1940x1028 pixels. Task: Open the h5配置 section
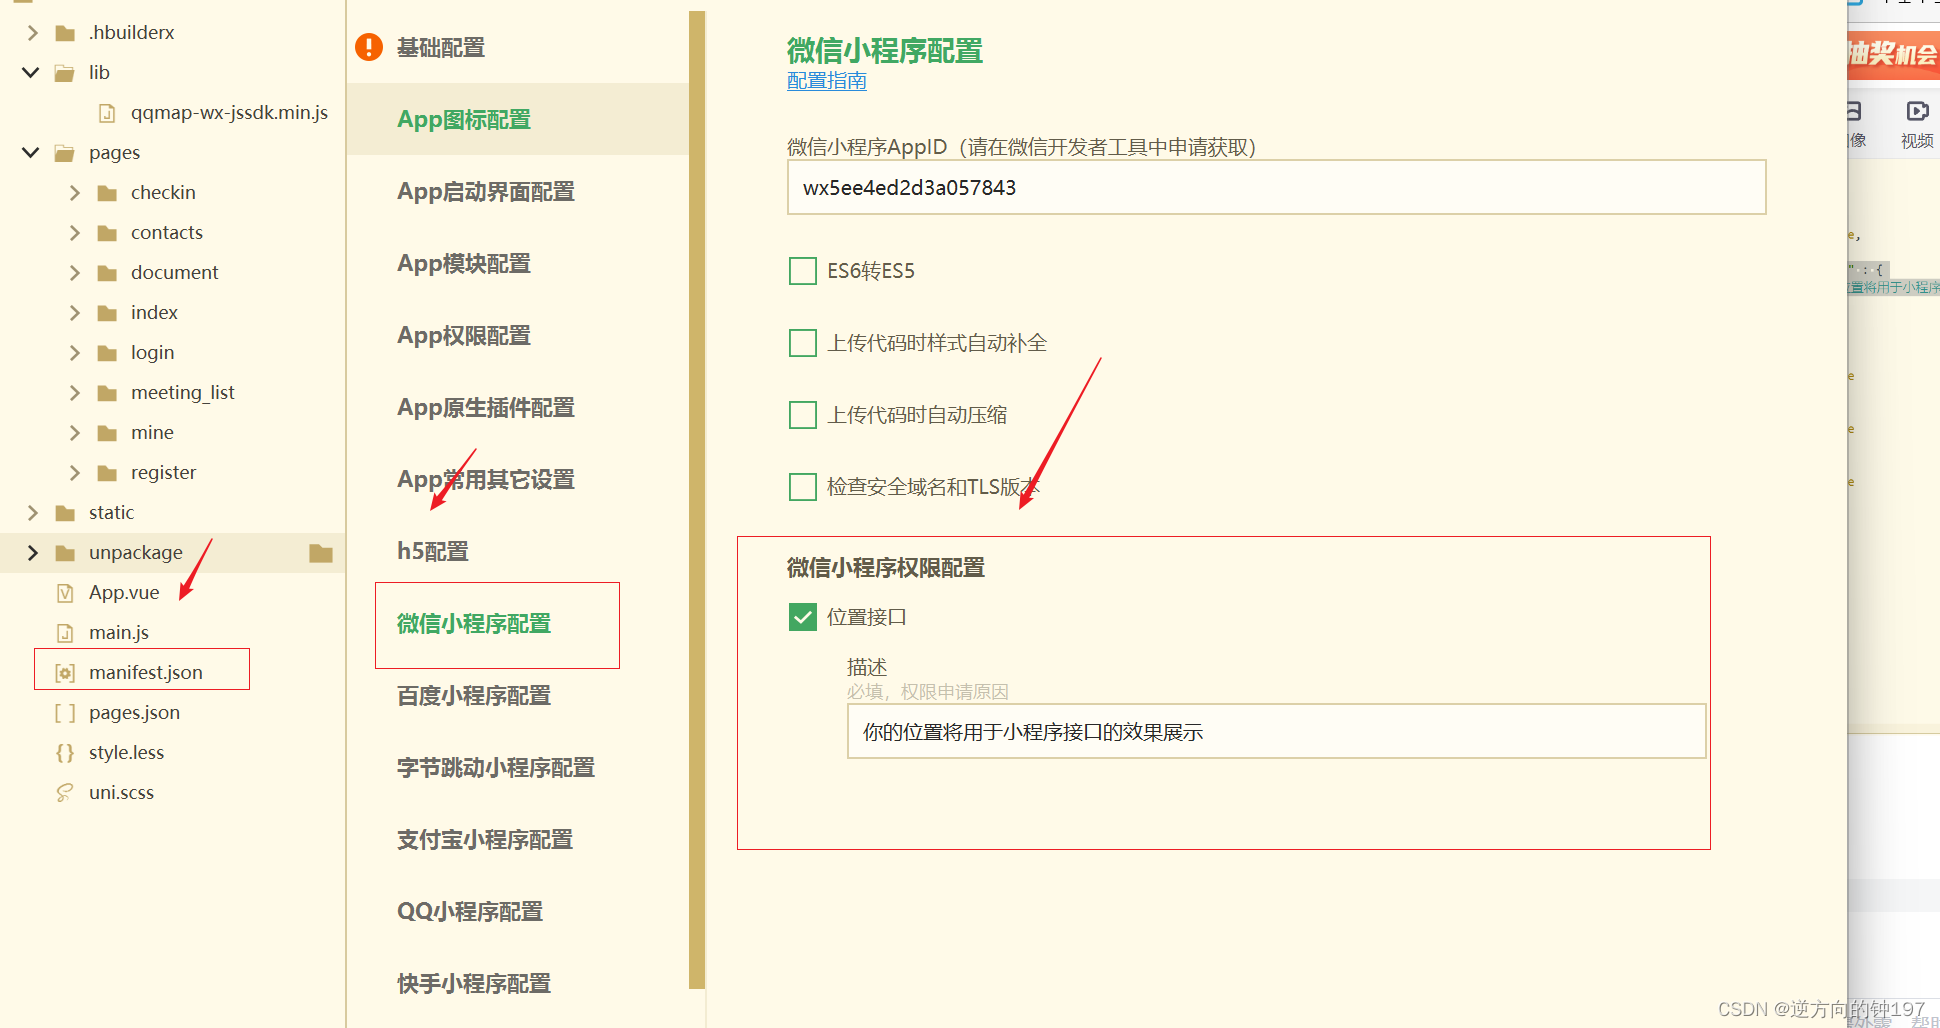coord(432,551)
